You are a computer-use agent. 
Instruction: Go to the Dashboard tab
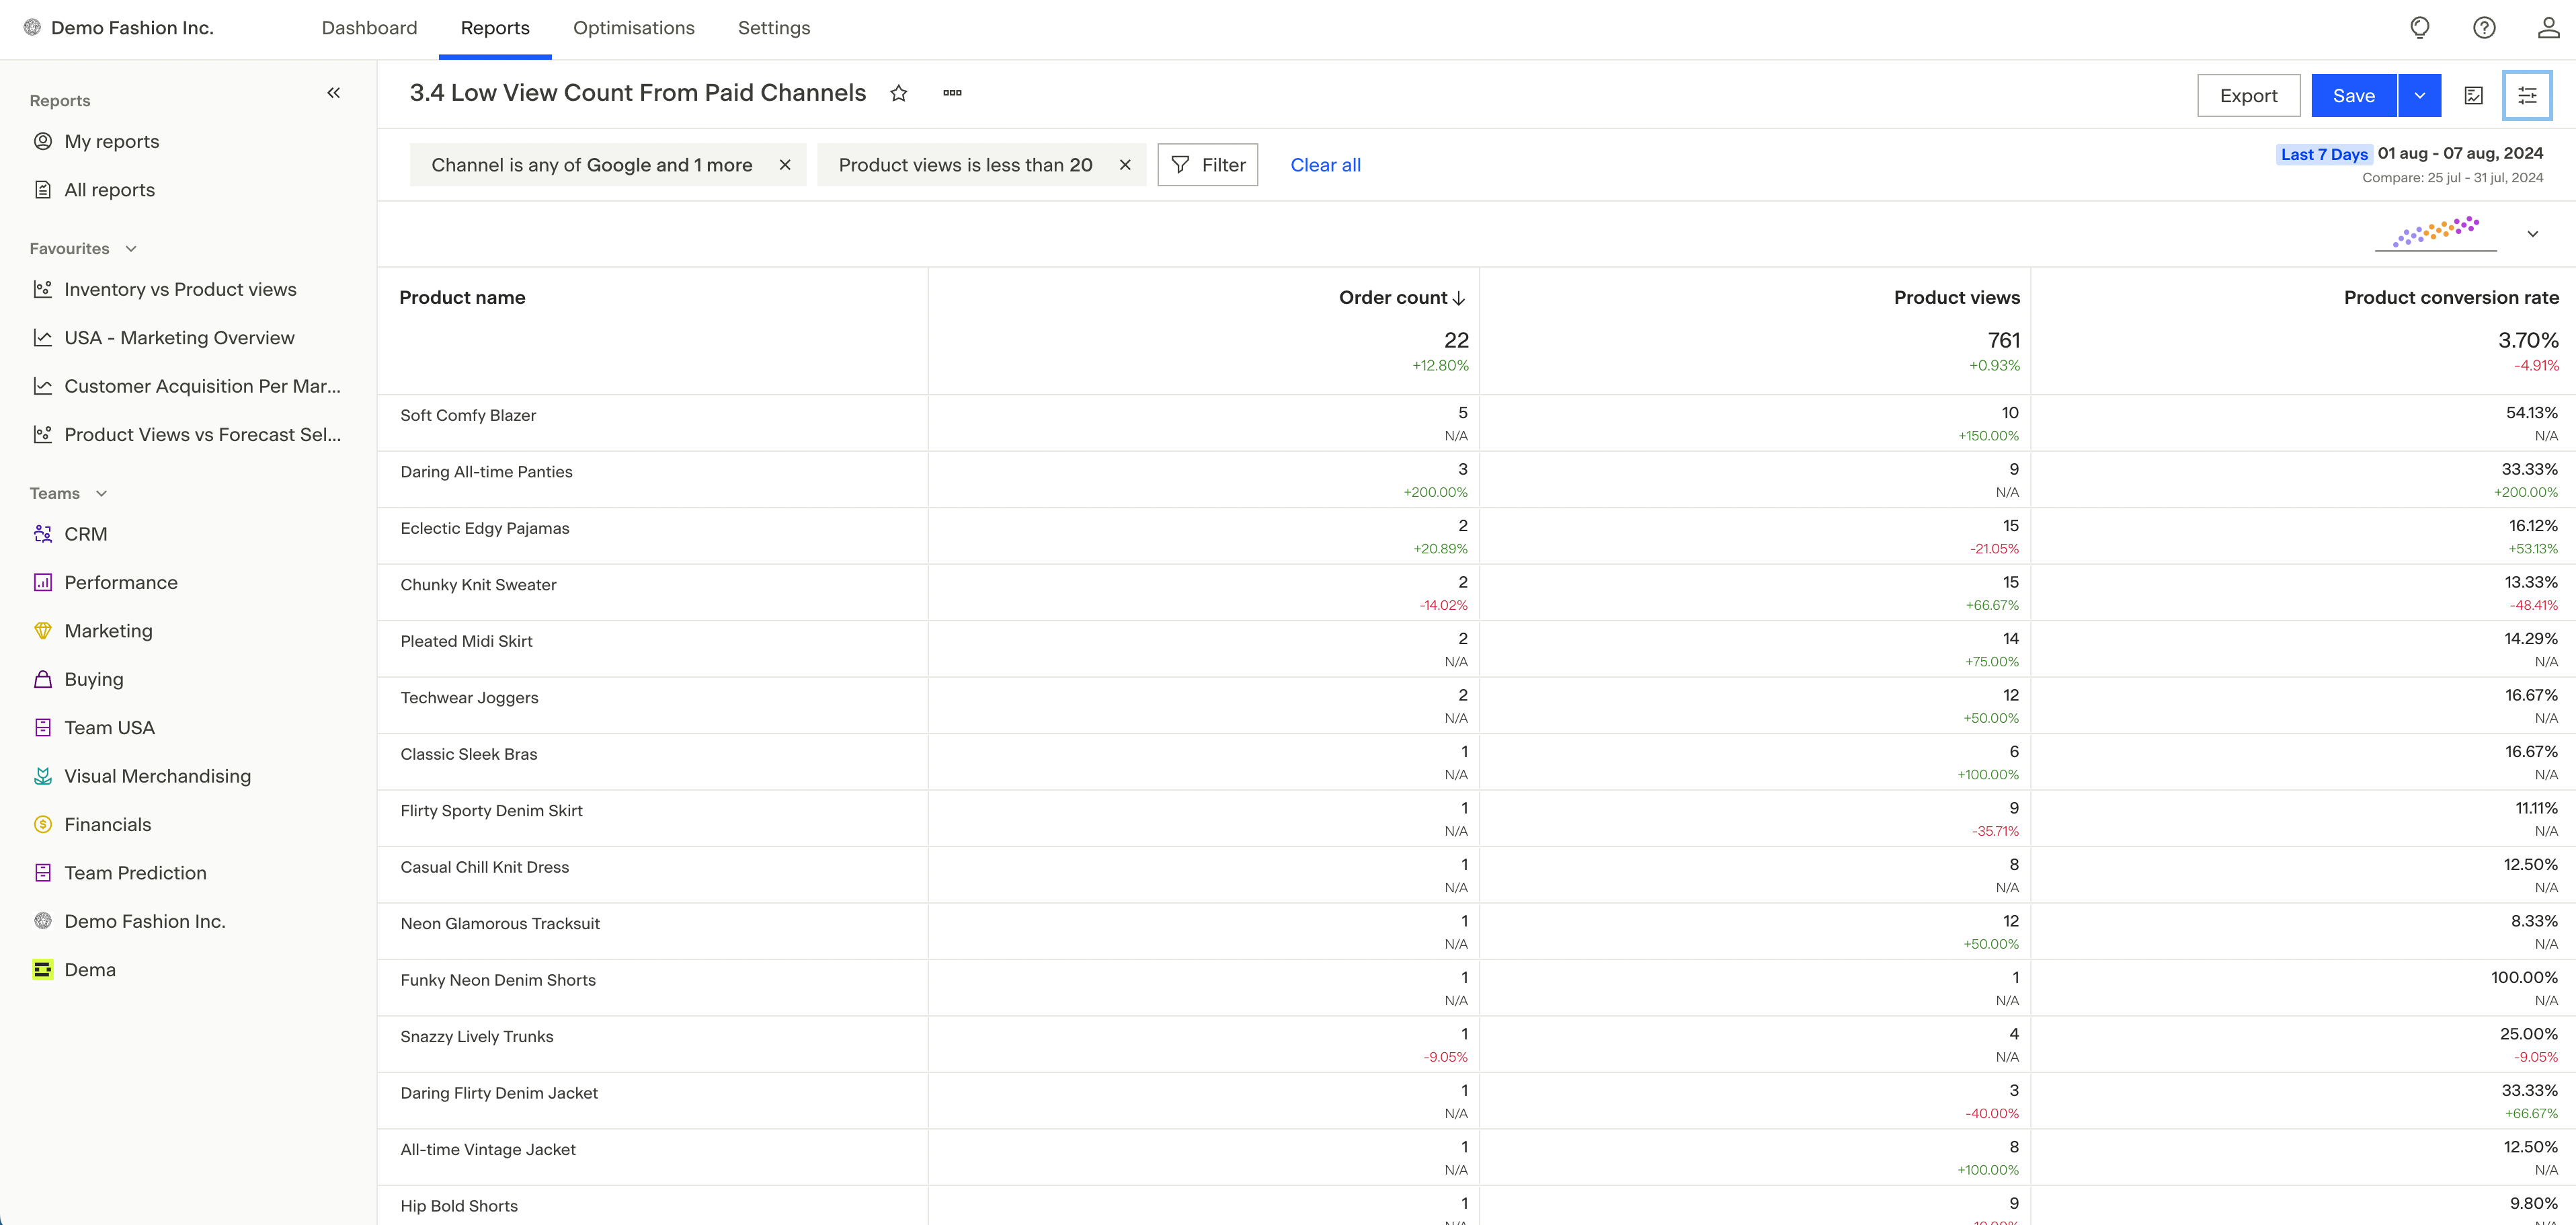click(369, 28)
